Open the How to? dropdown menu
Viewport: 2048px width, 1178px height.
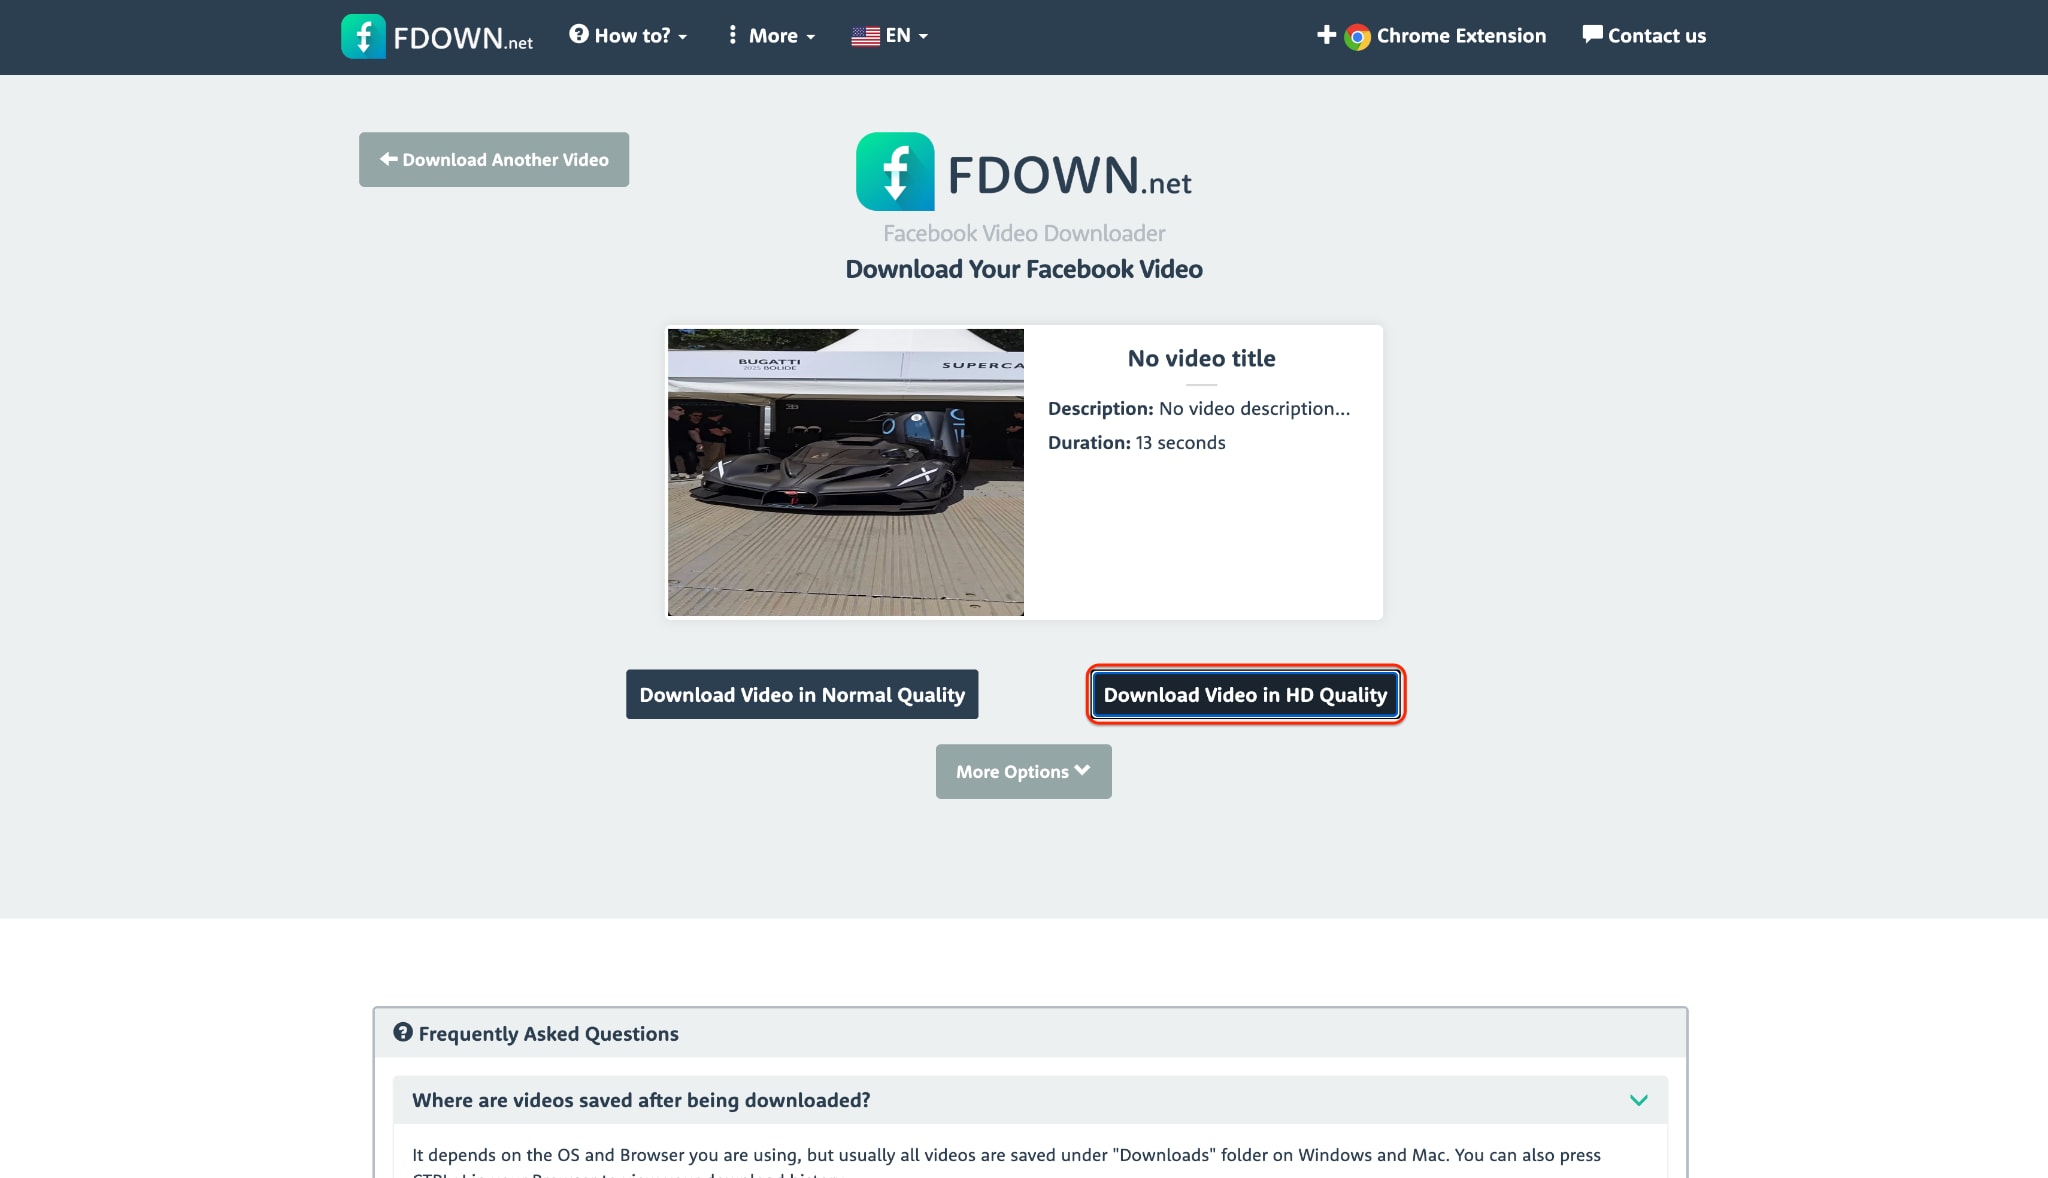click(628, 36)
